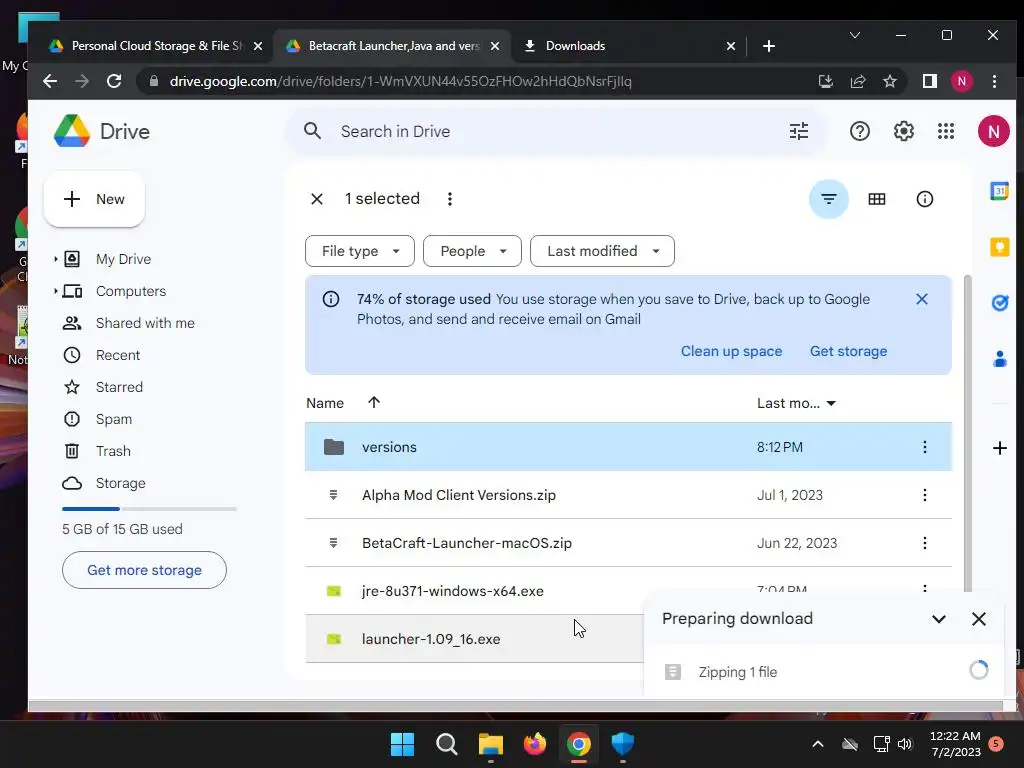Open a new Chrome tab

769,46
